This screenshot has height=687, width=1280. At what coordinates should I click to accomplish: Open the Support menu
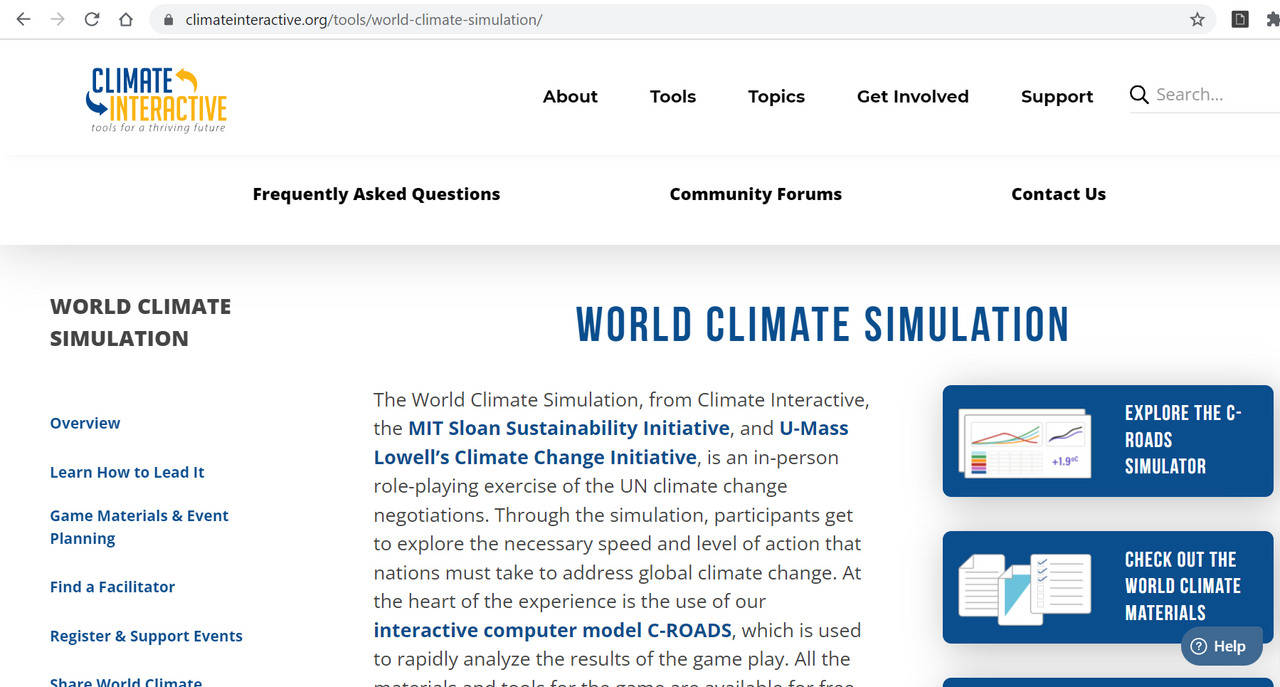coord(1057,96)
